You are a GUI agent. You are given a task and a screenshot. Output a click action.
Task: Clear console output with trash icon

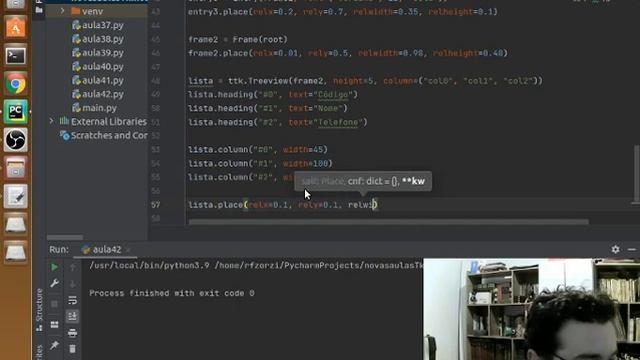coord(72,349)
